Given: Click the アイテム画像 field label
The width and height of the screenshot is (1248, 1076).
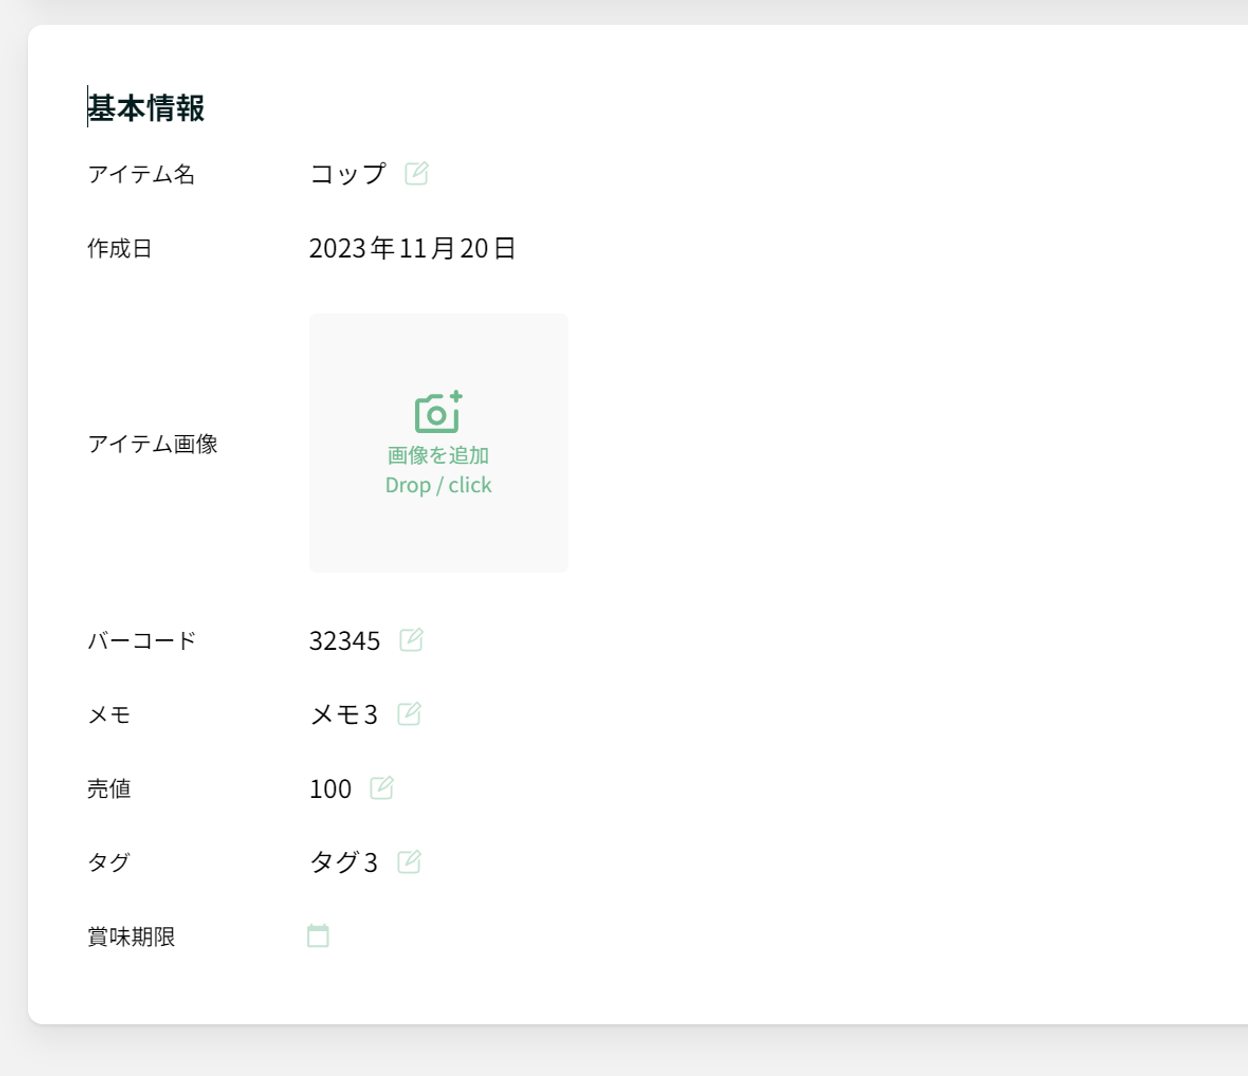Looking at the screenshot, I should point(153,443).
